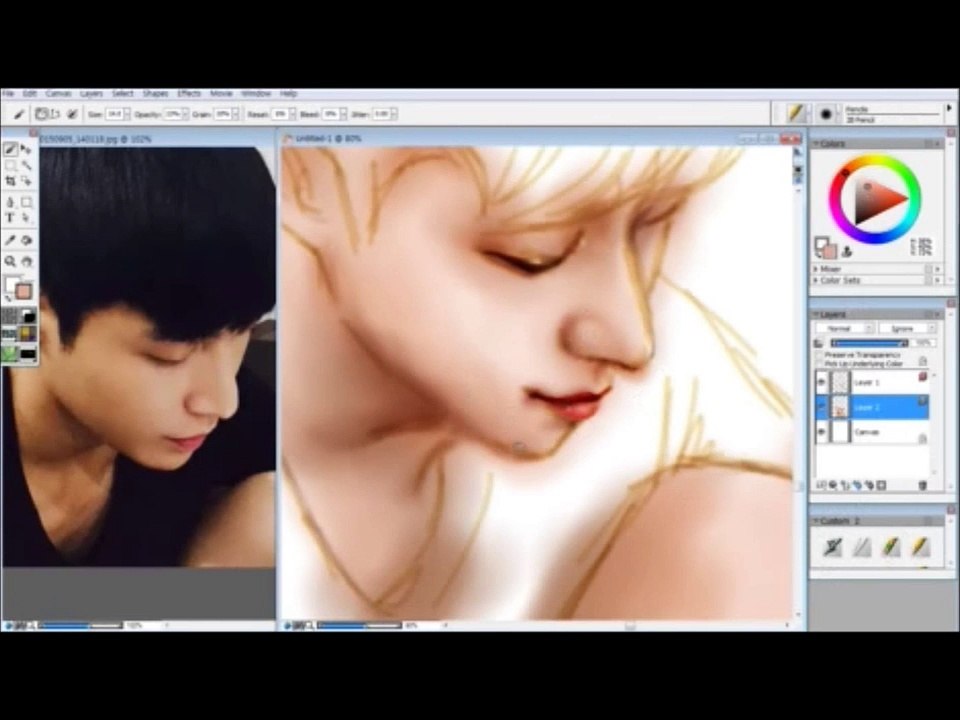Collapse the Layers panel
Viewport: 960px width, 720px height.
(816, 314)
